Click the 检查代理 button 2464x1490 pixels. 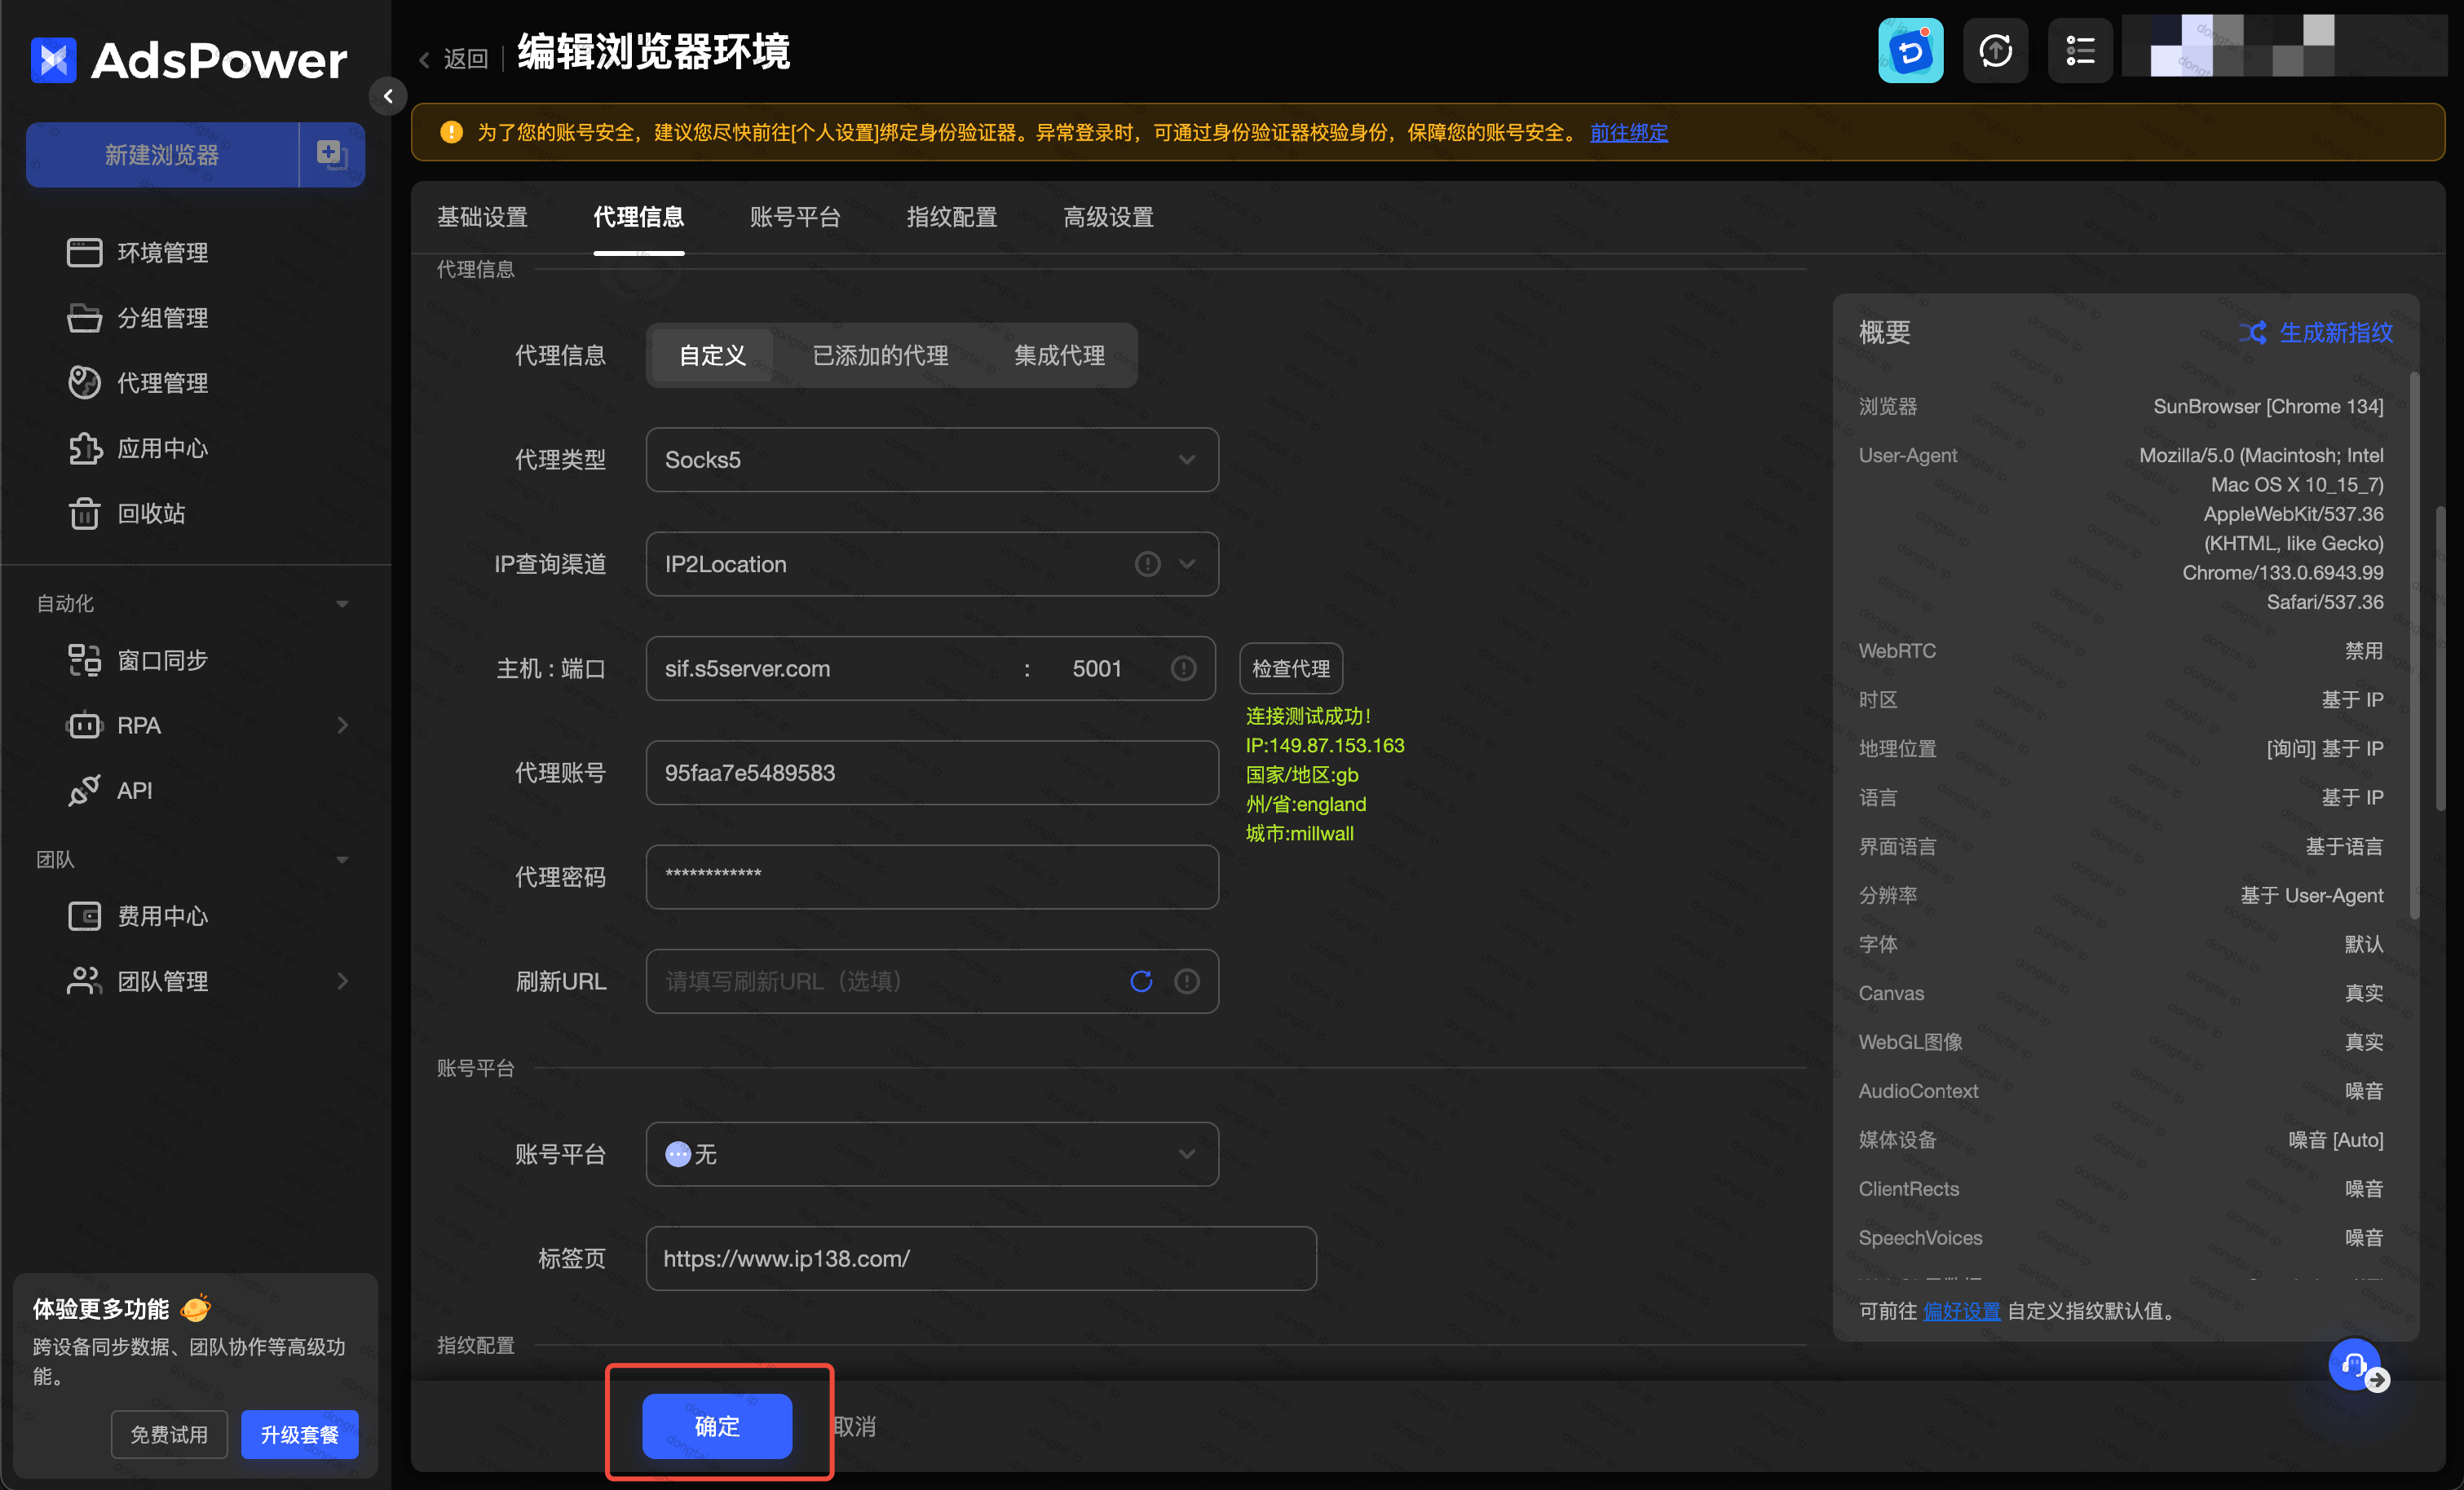pos(1290,668)
